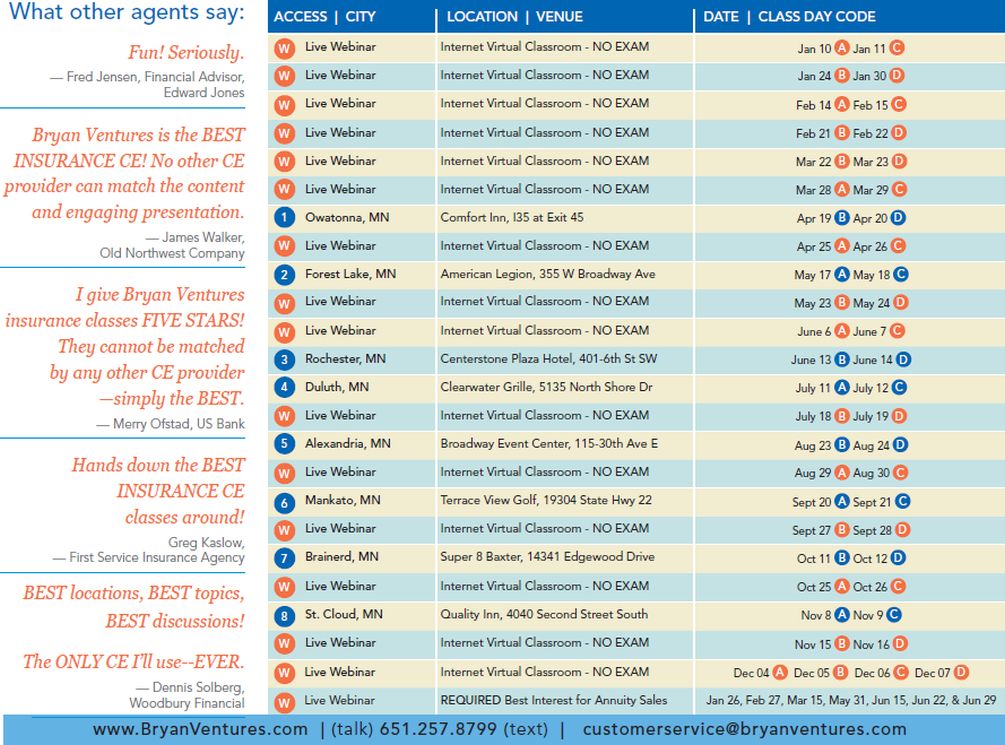
Task: Tap the number 6 circle beside Mankato, MN
Action: point(284,502)
